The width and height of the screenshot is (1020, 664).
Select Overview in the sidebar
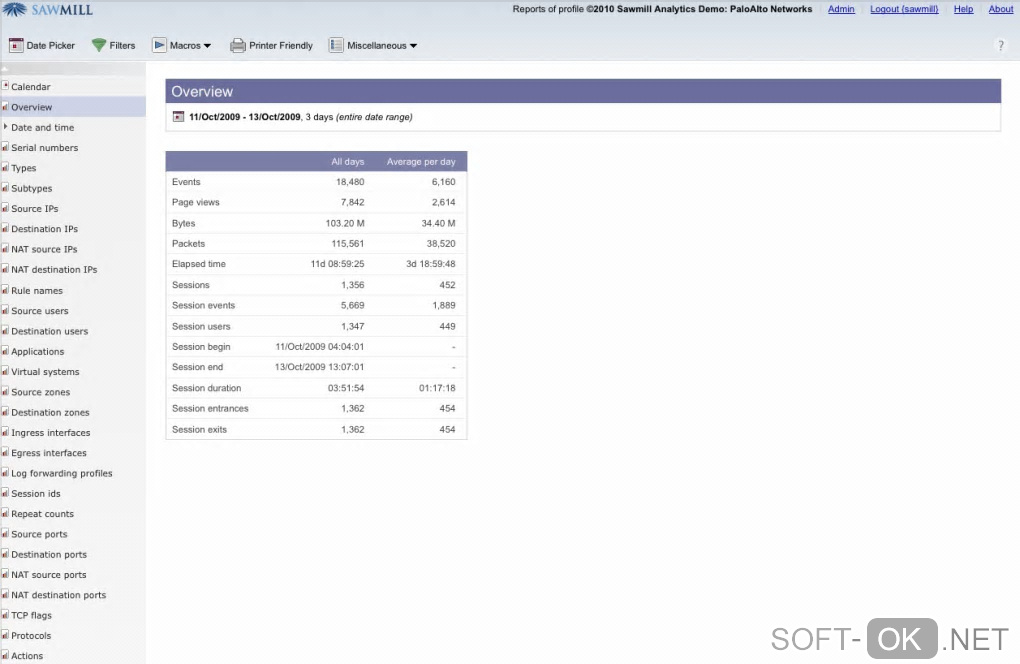73,107
